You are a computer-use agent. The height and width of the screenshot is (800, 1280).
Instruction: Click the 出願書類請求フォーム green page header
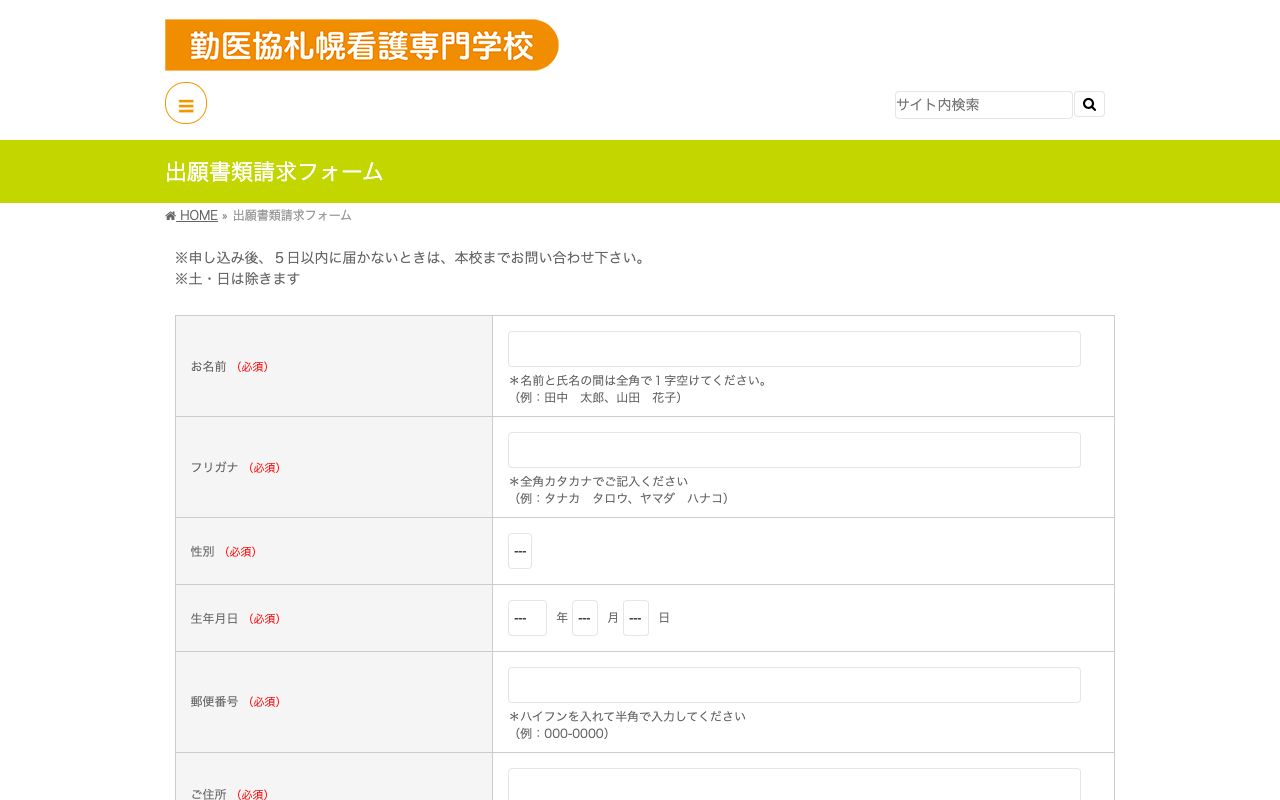[274, 172]
